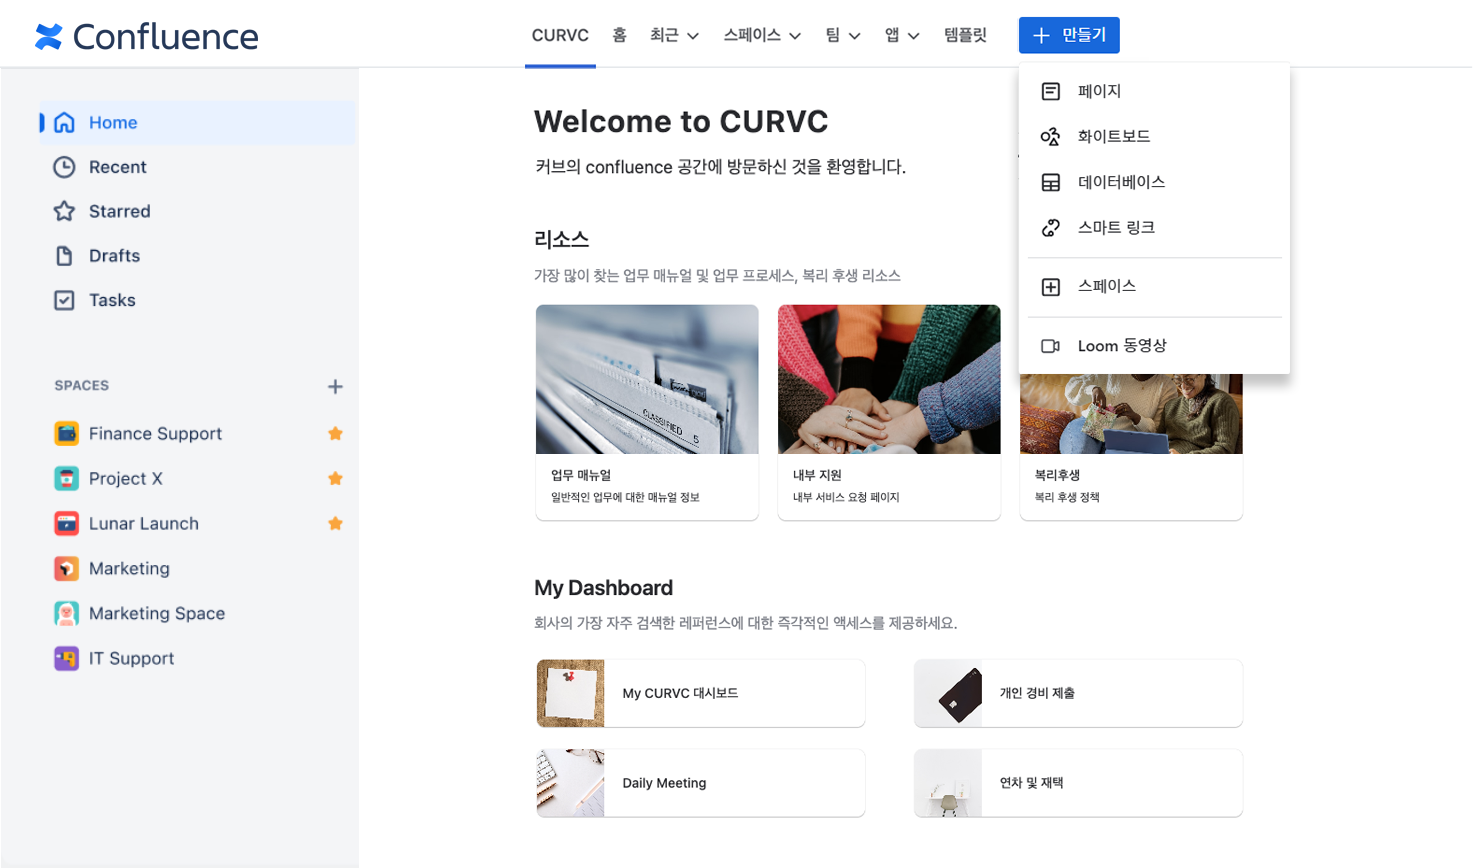Viewport: 1473px width, 868px height.
Task: Click the 업무 매뉴얼 card title
Action: click(x=581, y=475)
